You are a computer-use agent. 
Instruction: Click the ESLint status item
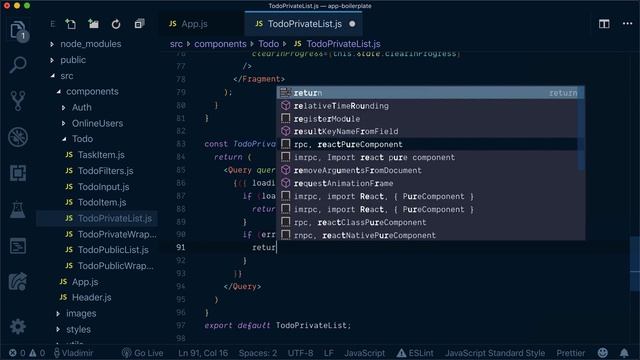tap(415, 353)
